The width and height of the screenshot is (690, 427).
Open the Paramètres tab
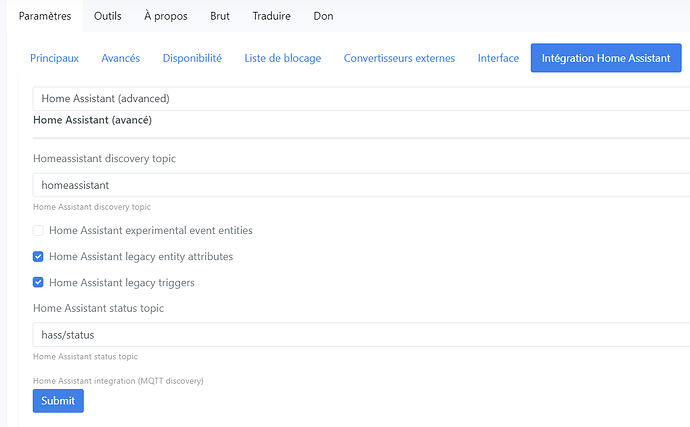tap(45, 16)
